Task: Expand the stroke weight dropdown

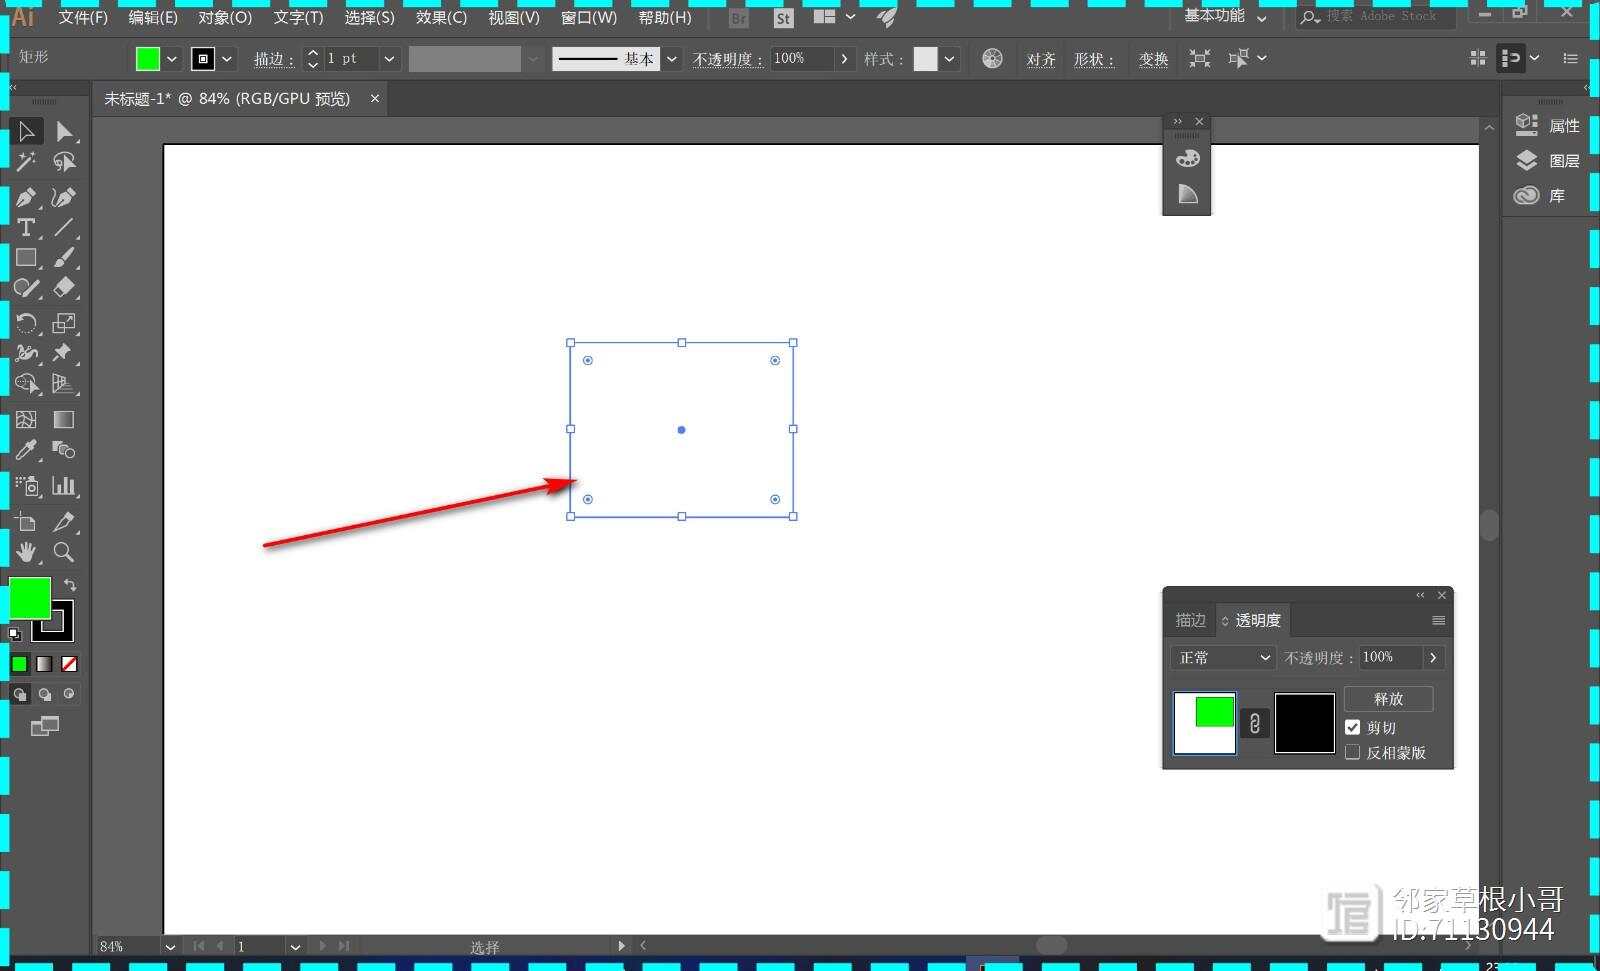Action: (389, 59)
